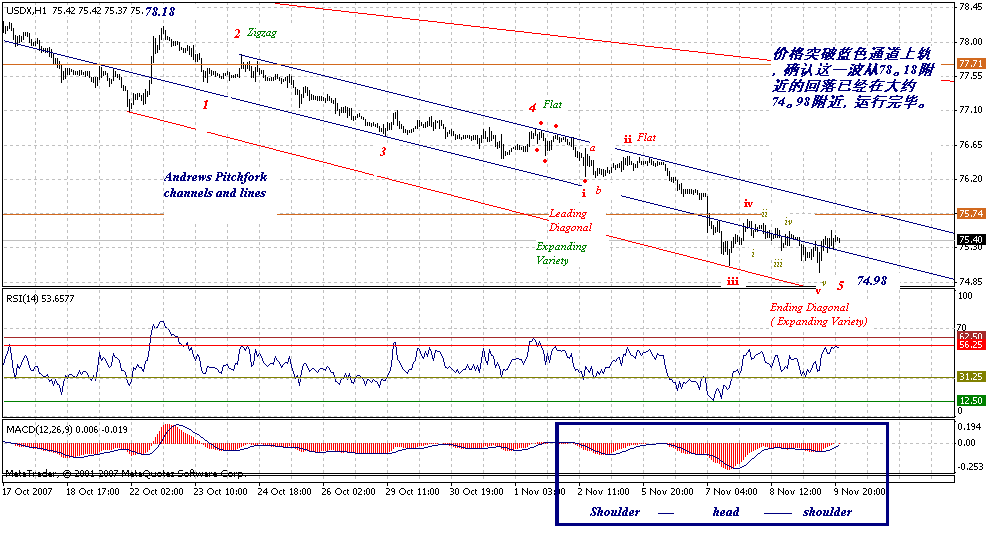The width and height of the screenshot is (992, 548).
Task: Click the red Flat label beside wave ii
Action: 647,137
